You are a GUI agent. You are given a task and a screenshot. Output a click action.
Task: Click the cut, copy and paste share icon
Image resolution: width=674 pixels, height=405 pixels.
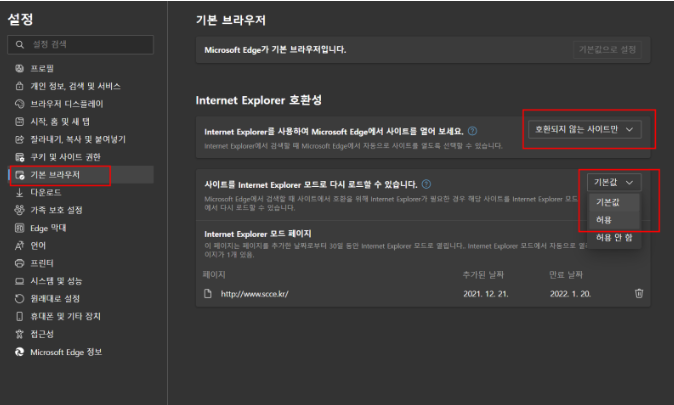[19, 139]
